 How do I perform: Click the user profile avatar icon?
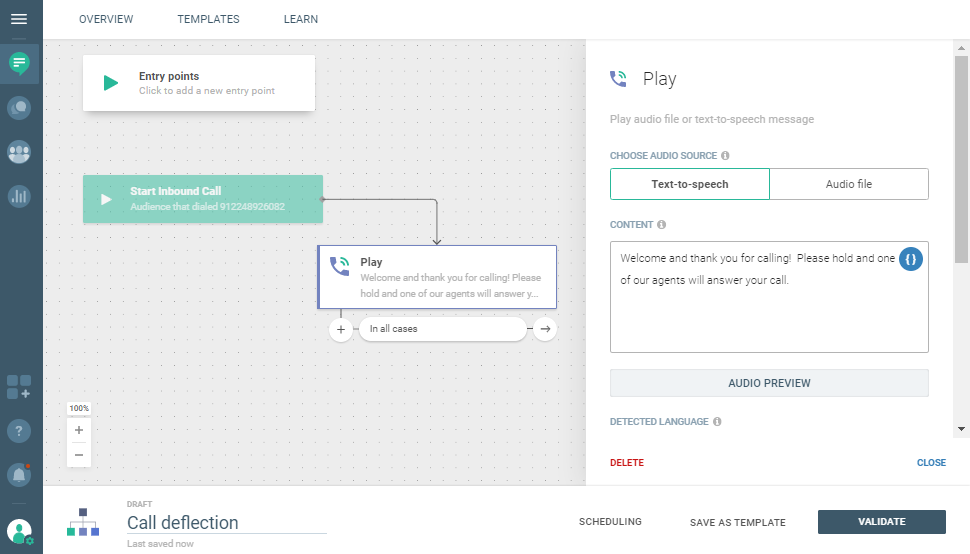click(19, 531)
